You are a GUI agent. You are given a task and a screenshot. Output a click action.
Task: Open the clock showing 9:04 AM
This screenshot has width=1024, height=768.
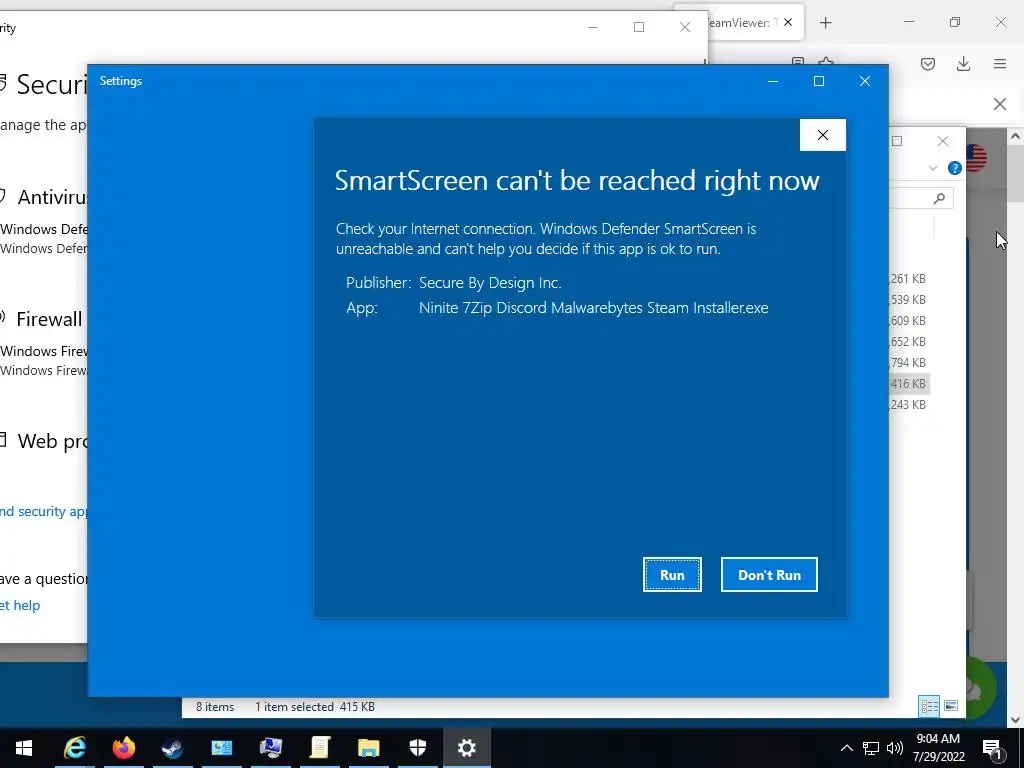(x=938, y=748)
